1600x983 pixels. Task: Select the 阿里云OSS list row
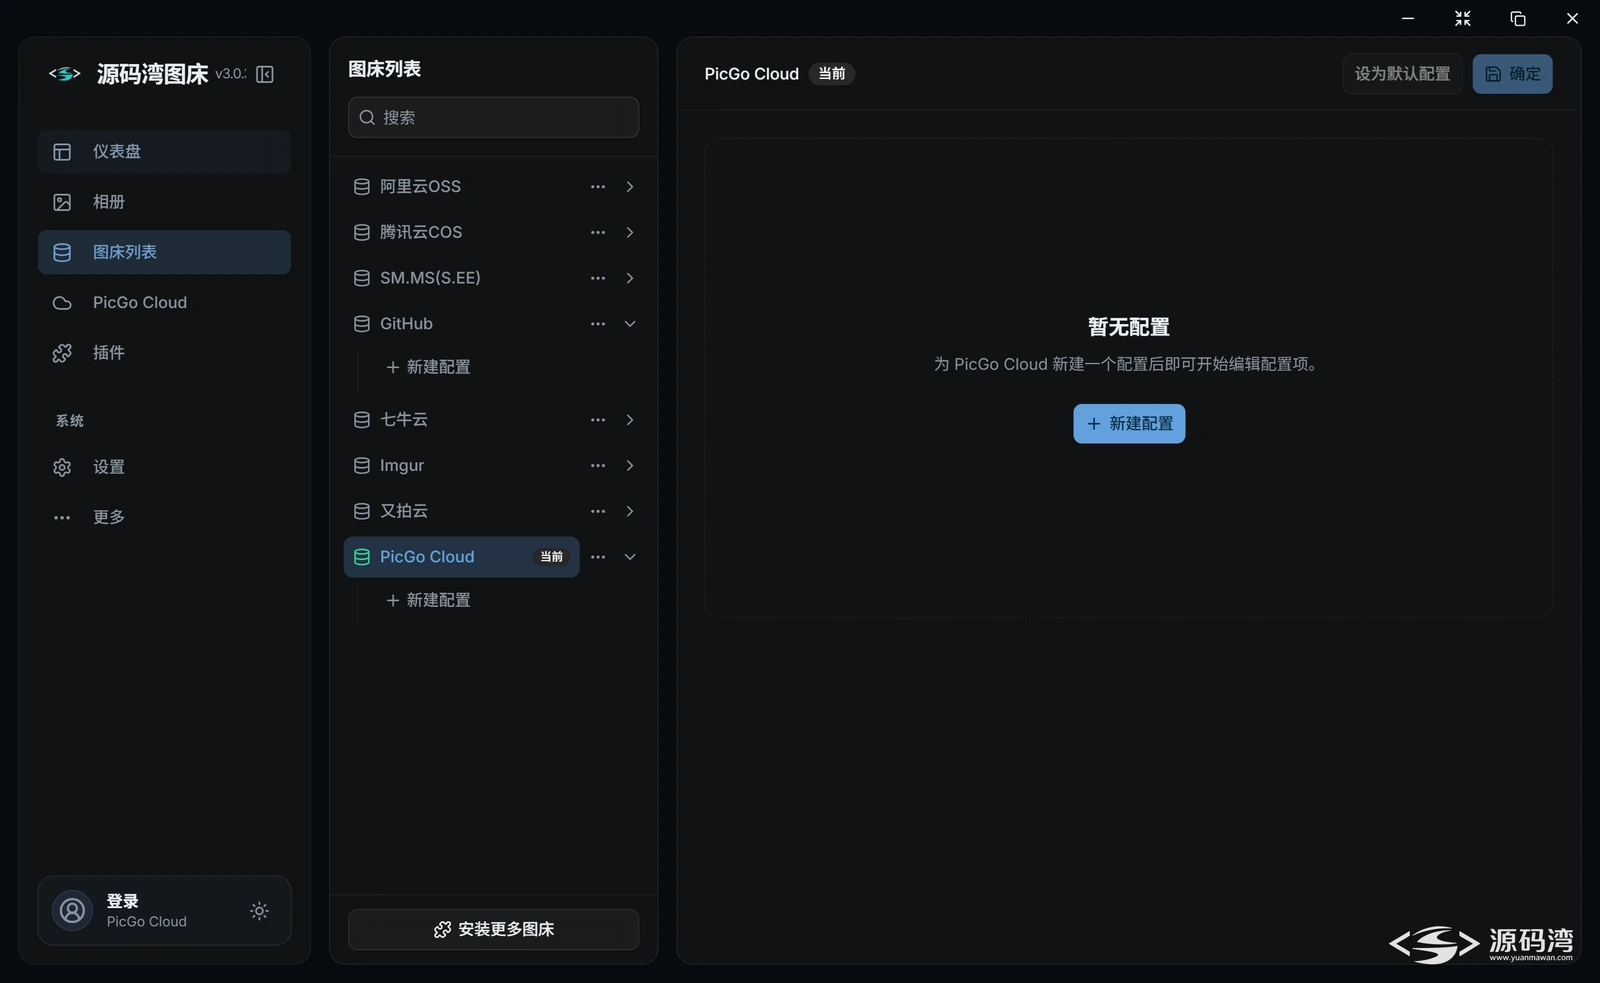coord(461,187)
